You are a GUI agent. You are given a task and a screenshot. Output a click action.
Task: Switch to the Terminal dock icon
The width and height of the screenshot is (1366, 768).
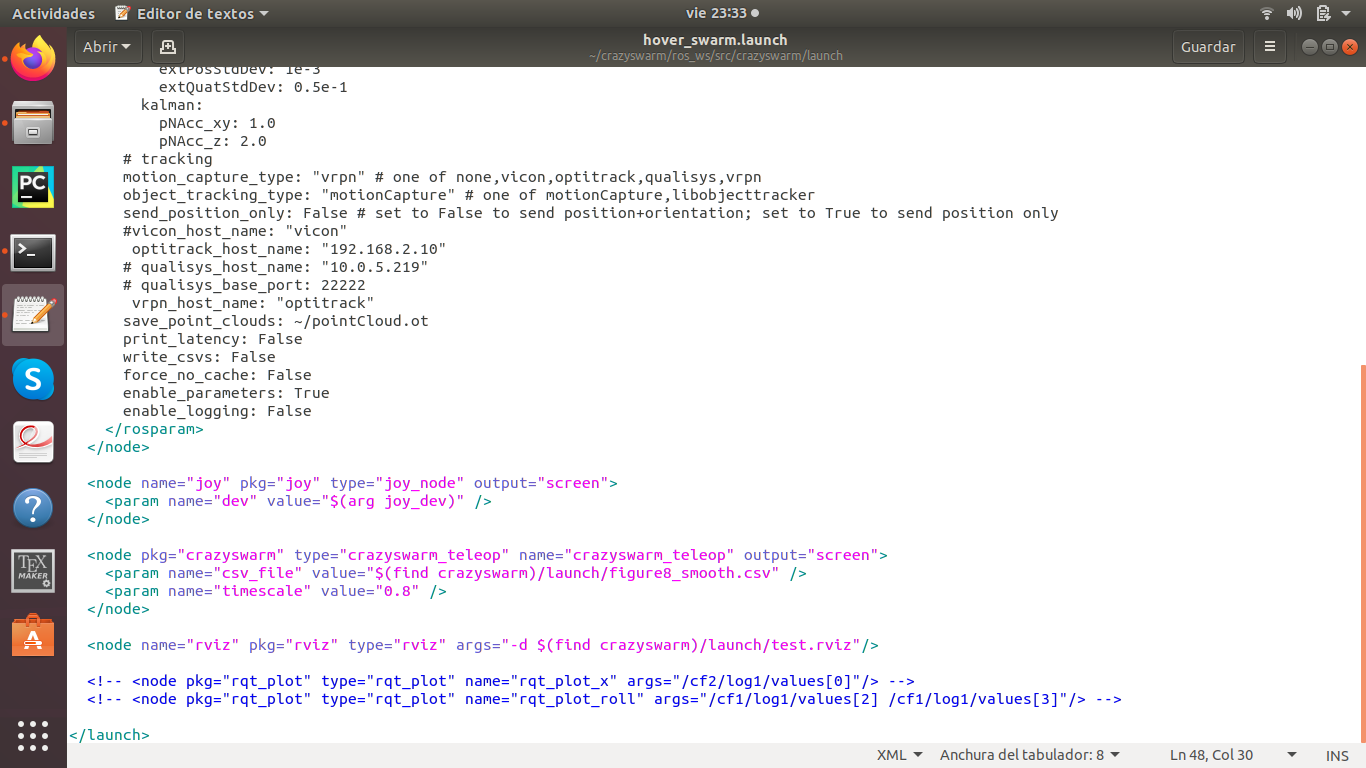33,252
